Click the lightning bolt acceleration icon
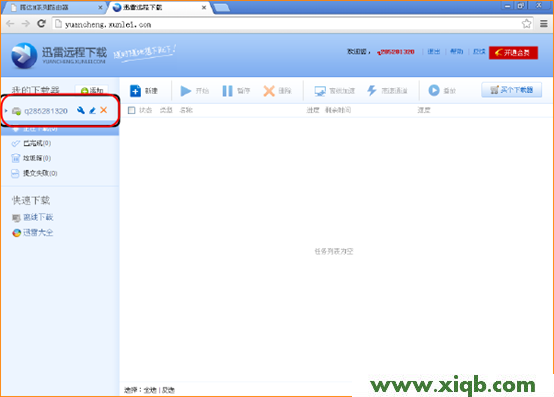554x397 pixels. point(372,90)
